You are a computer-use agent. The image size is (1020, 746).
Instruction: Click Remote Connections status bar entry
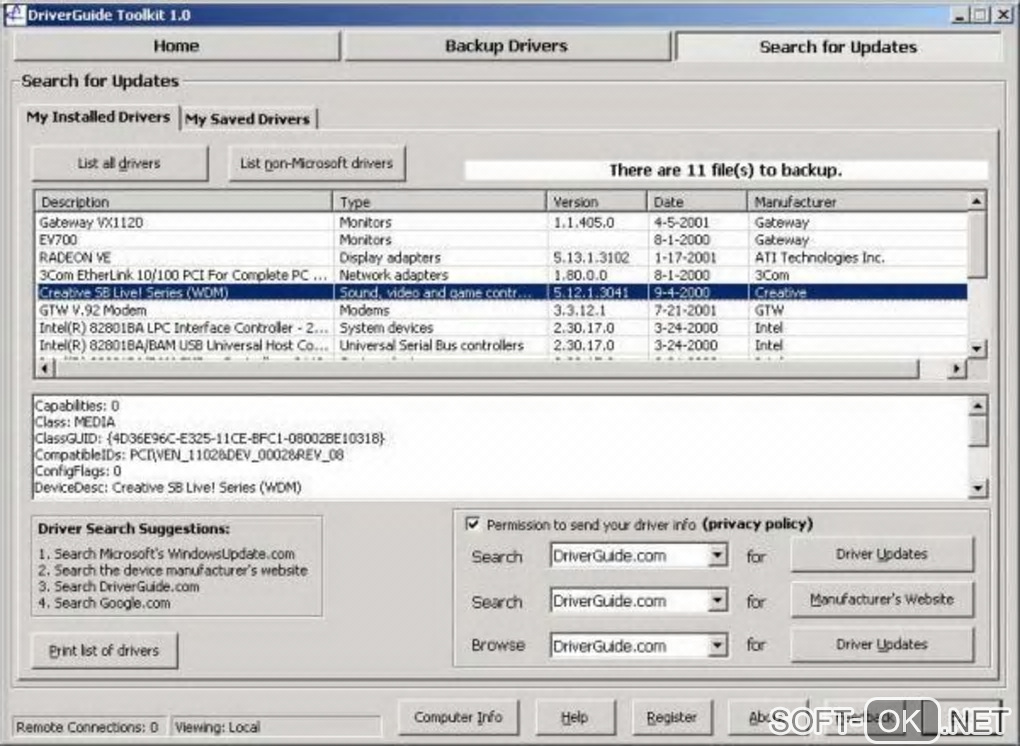coord(88,727)
